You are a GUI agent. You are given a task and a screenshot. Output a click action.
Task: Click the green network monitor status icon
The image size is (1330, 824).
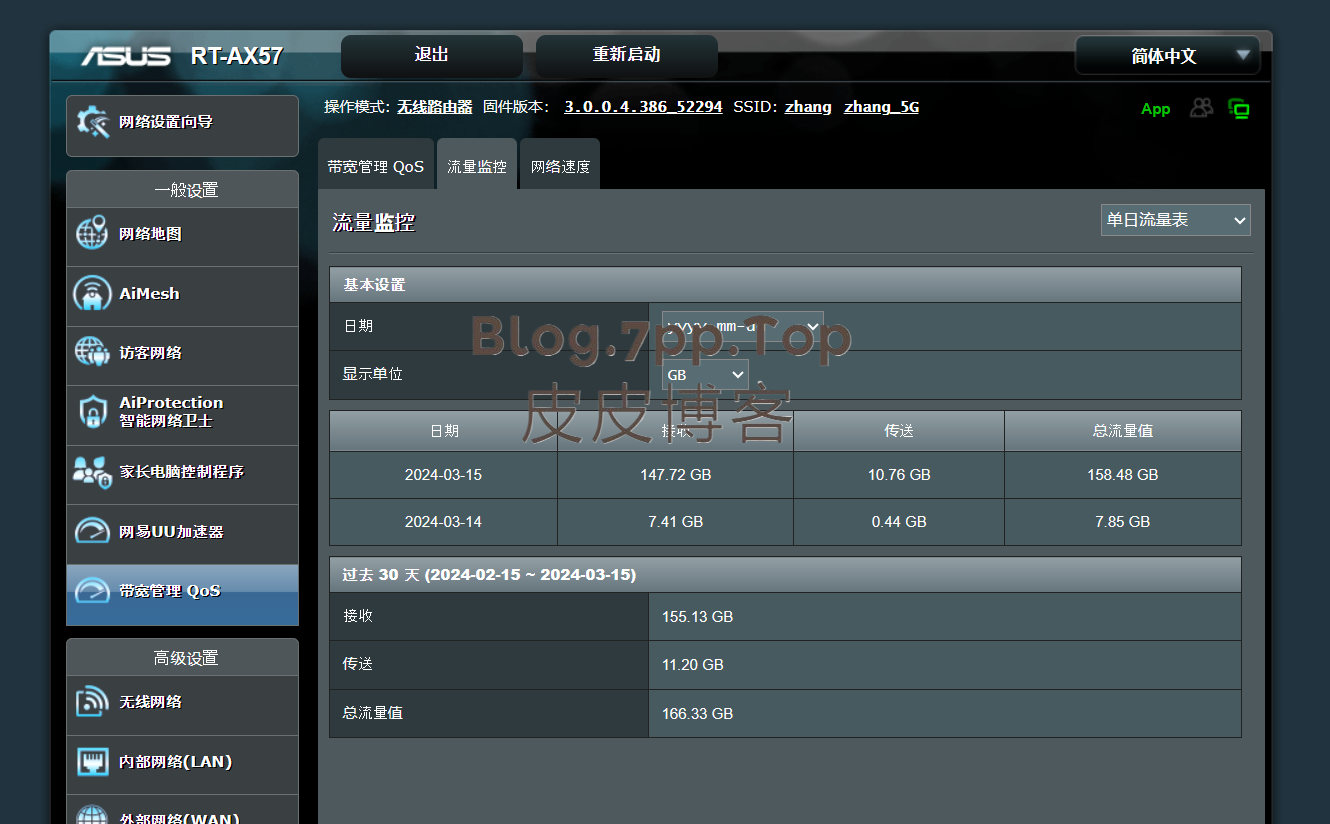coord(1240,109)
